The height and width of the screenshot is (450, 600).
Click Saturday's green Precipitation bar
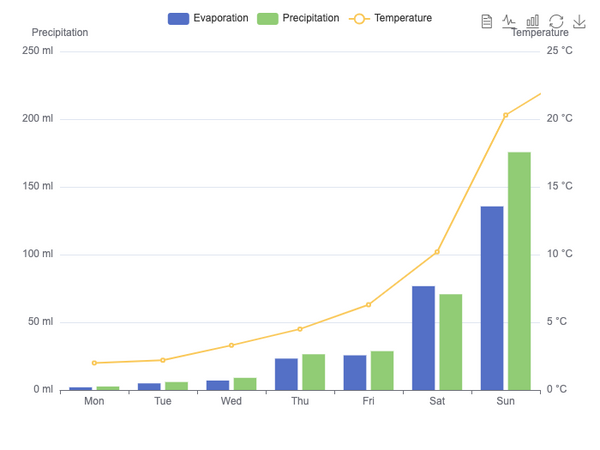(x=451, y=342)
